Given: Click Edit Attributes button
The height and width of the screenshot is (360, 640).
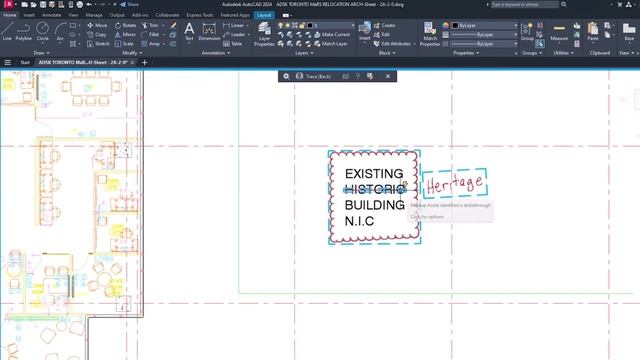Looking at the screenshot, I should pyautogui.click(x=394, y=44).
